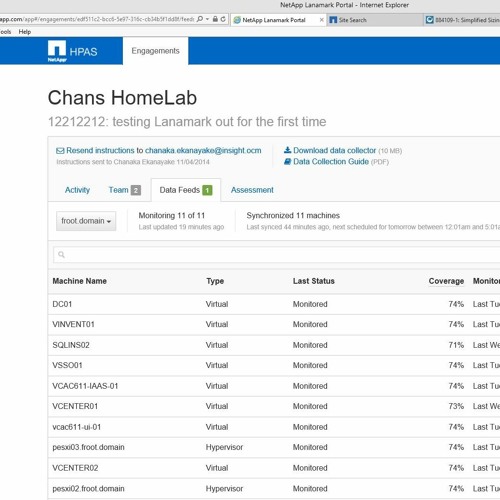This screenshot has width=500, height=500.
Task: Select the SQLINS02 machine name
Action: click(x=71, y=345)
